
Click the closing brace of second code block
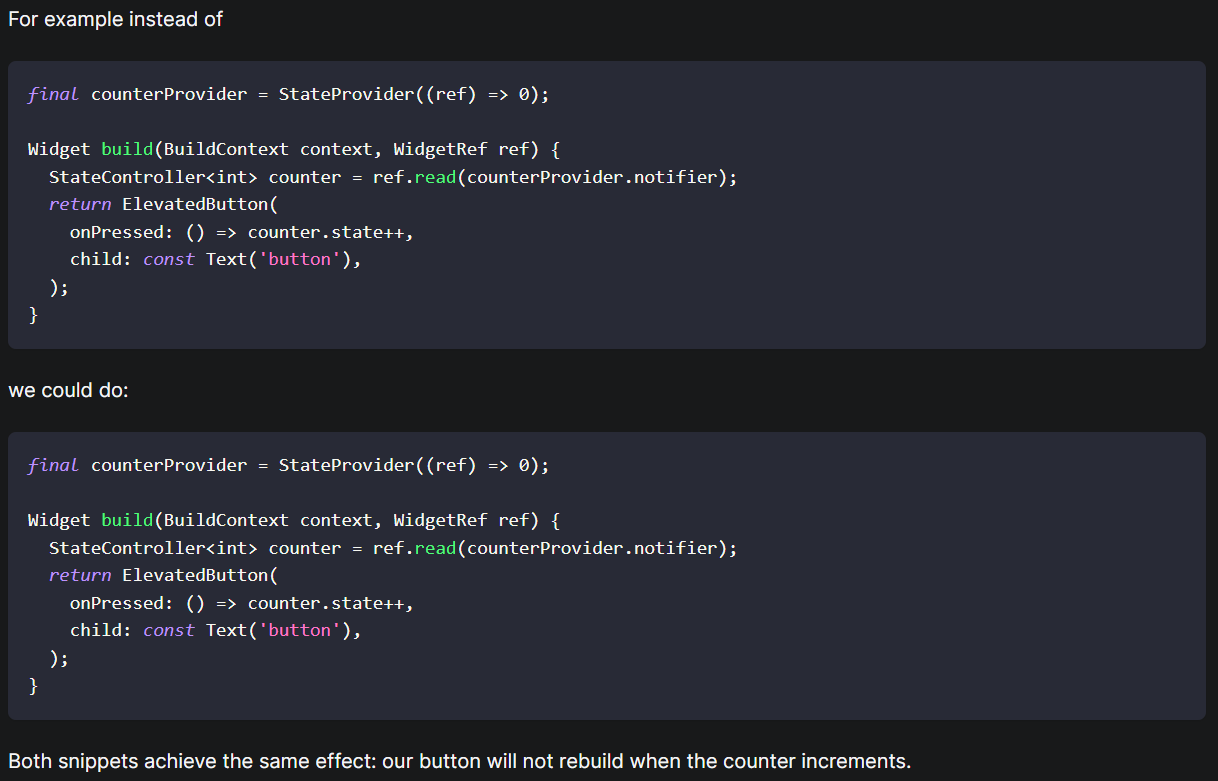pyautogui.click(x=34, y=686)
